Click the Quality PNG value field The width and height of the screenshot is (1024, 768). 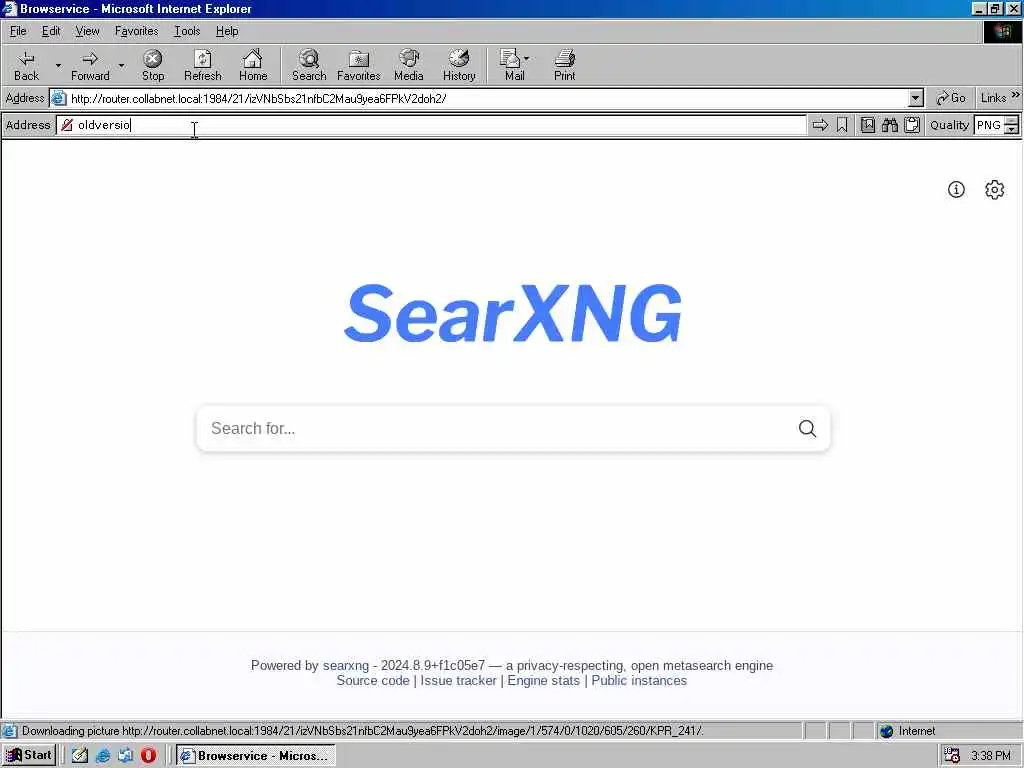click(989, 125)
